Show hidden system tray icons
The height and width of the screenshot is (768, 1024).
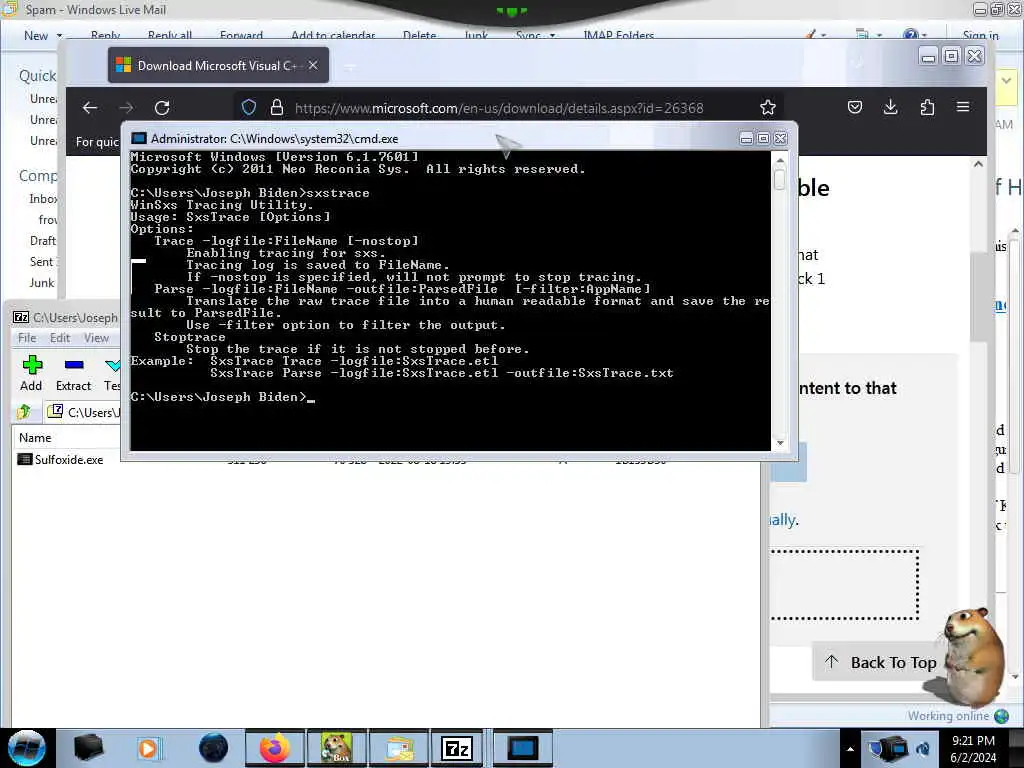[x=850, y=749]
